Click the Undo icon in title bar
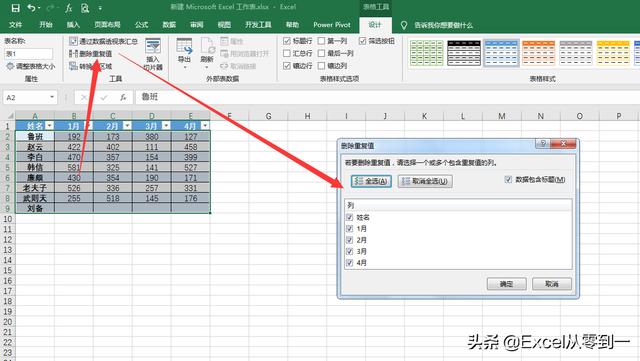Screen dimensions: 640x361 (31, 8)
